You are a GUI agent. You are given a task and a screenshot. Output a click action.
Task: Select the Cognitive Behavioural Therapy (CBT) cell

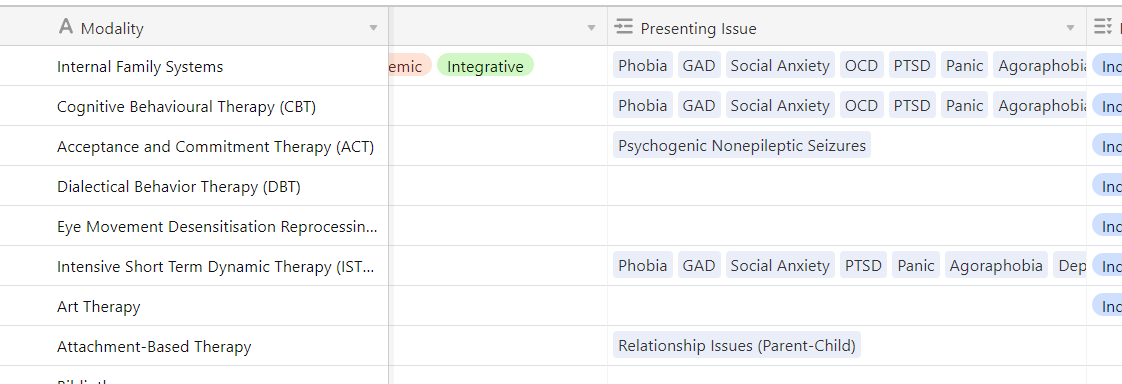tap(195, 106)
